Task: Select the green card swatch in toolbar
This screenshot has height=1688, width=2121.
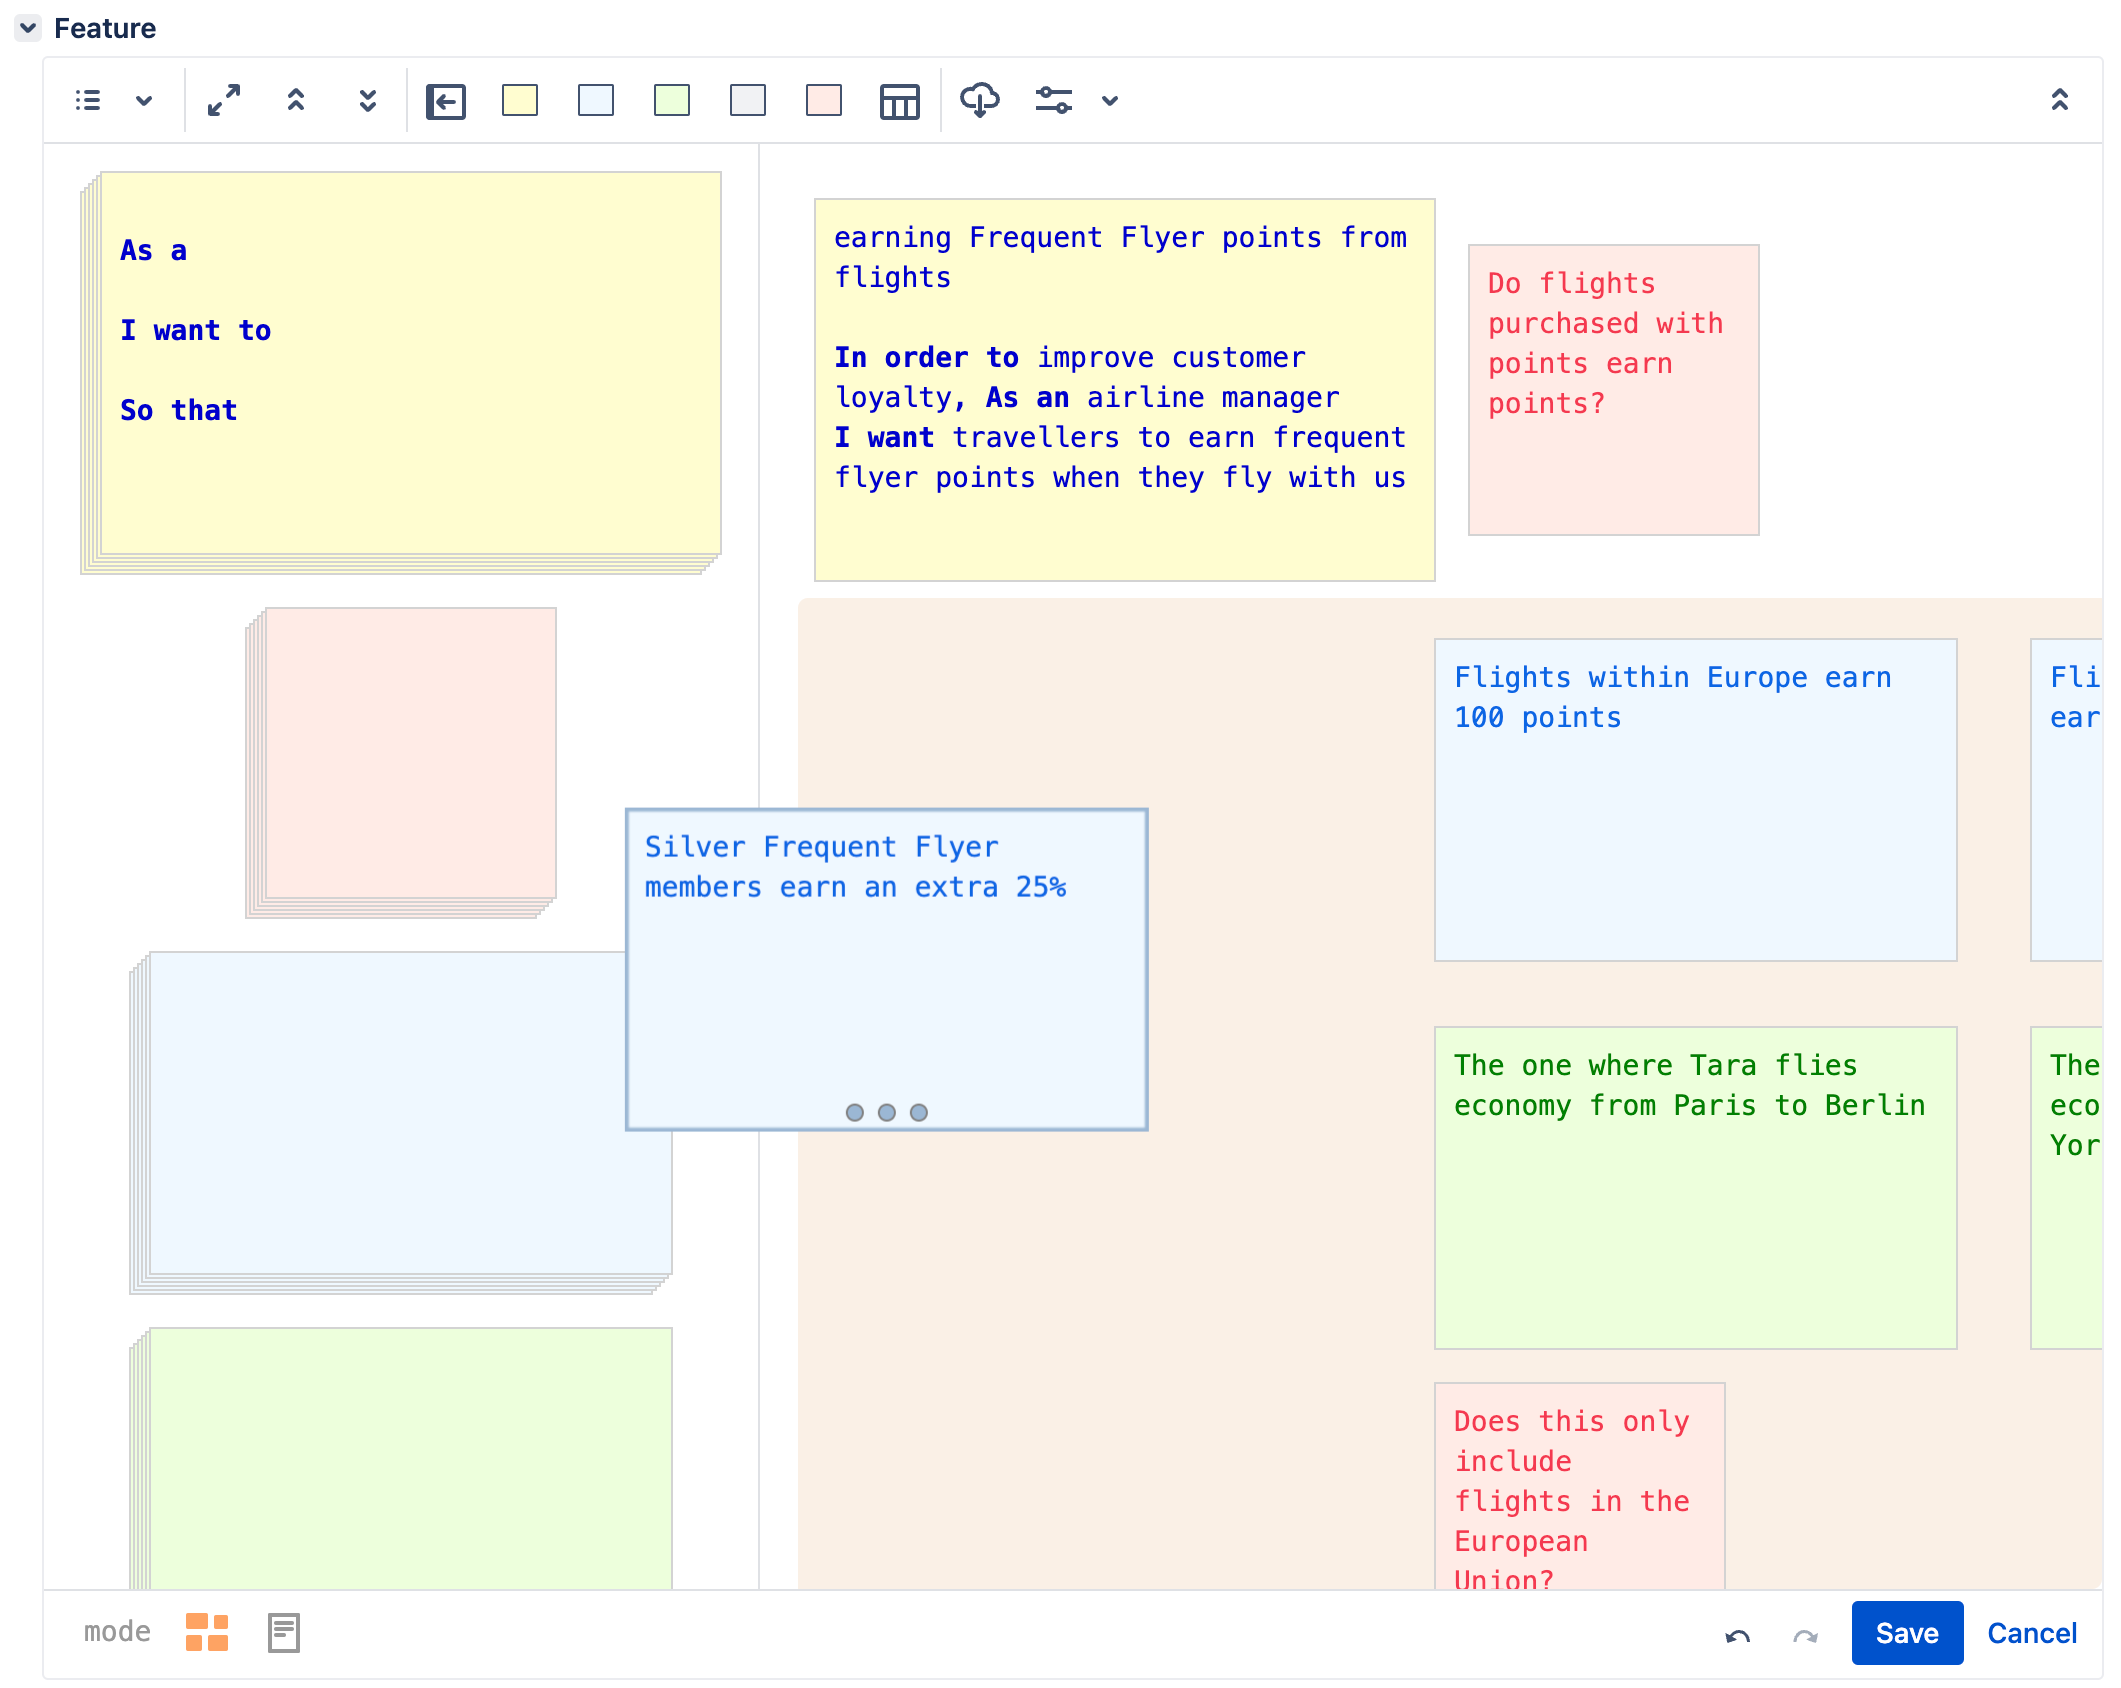Action: click(x=672, y=100)
